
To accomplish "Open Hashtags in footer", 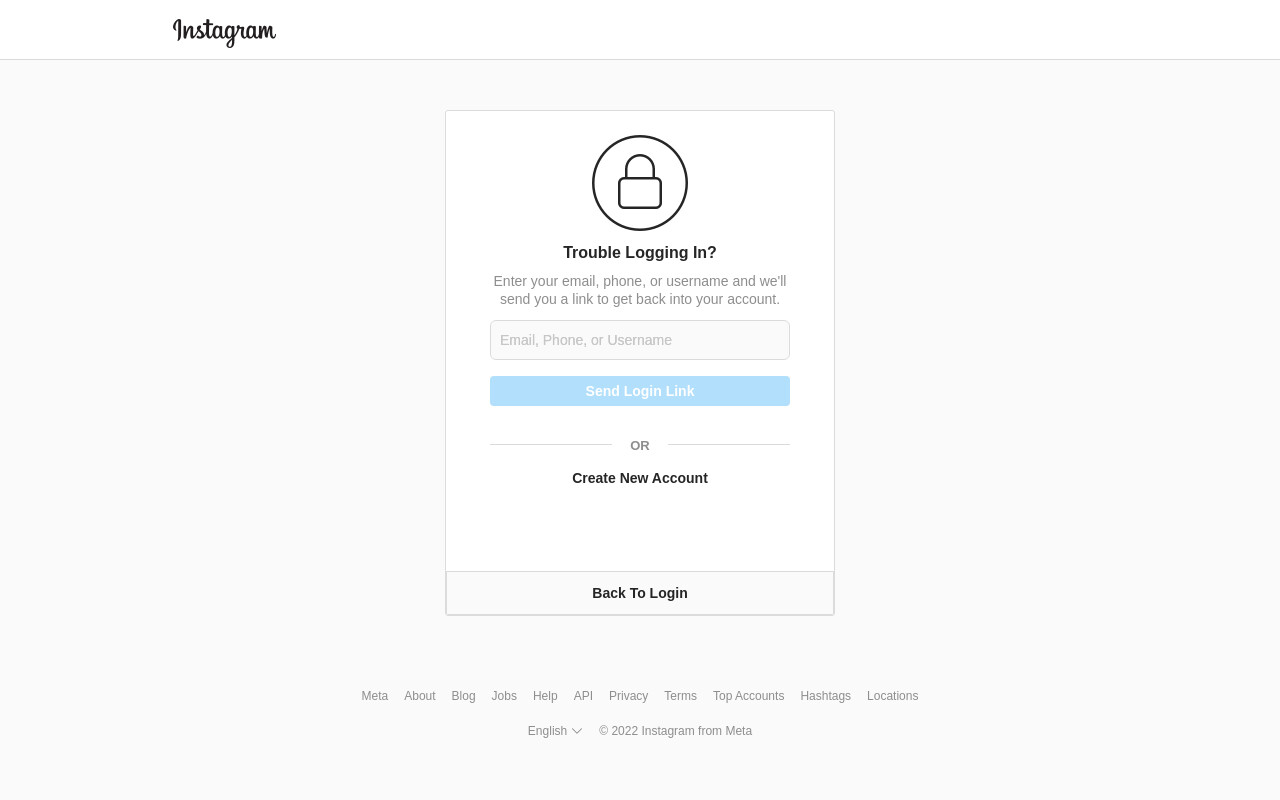I will 826,696.
